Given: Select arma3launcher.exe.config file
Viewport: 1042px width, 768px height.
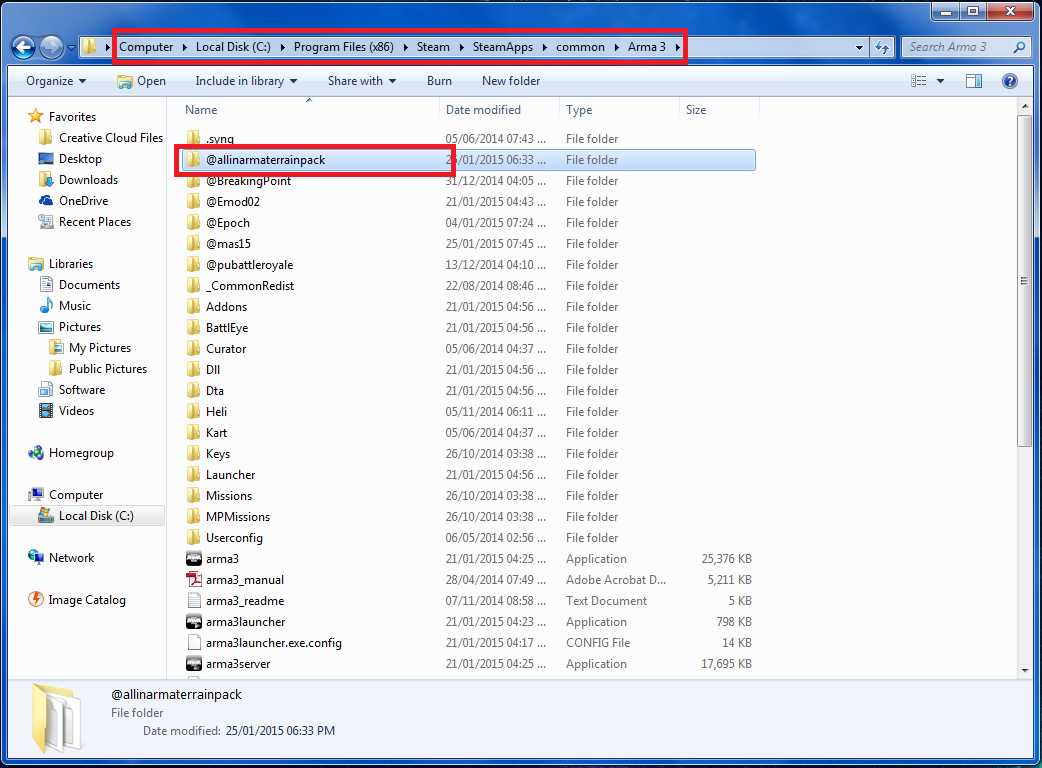Looking at the screenshot, I should click(x=273, y=642).
